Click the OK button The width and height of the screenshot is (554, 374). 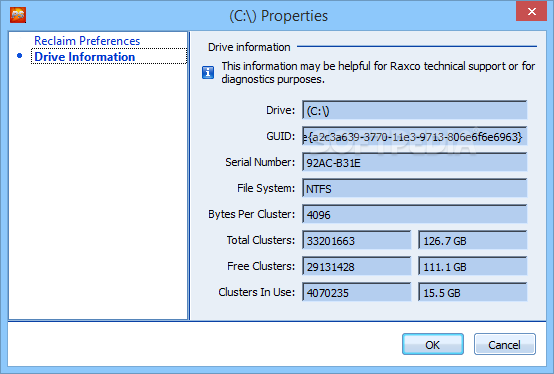pos(432,344)
